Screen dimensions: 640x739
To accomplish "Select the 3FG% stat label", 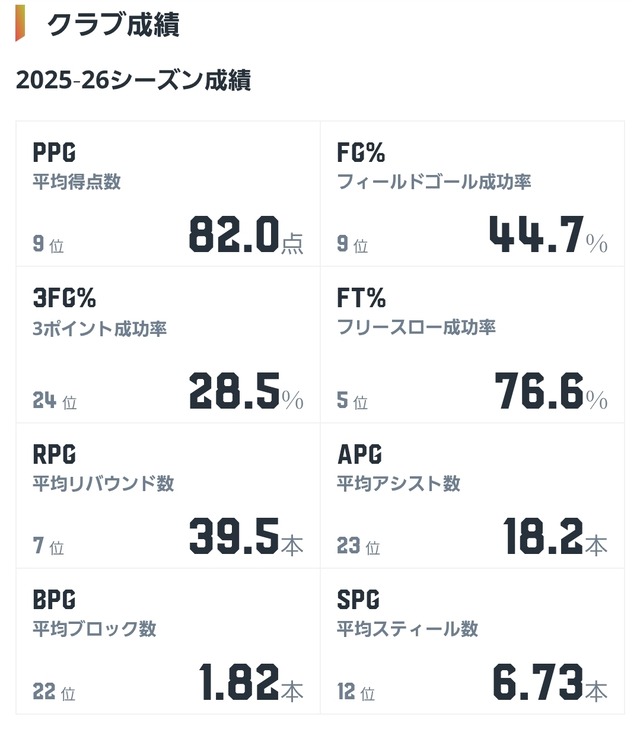I will click(x=65, y=299).
